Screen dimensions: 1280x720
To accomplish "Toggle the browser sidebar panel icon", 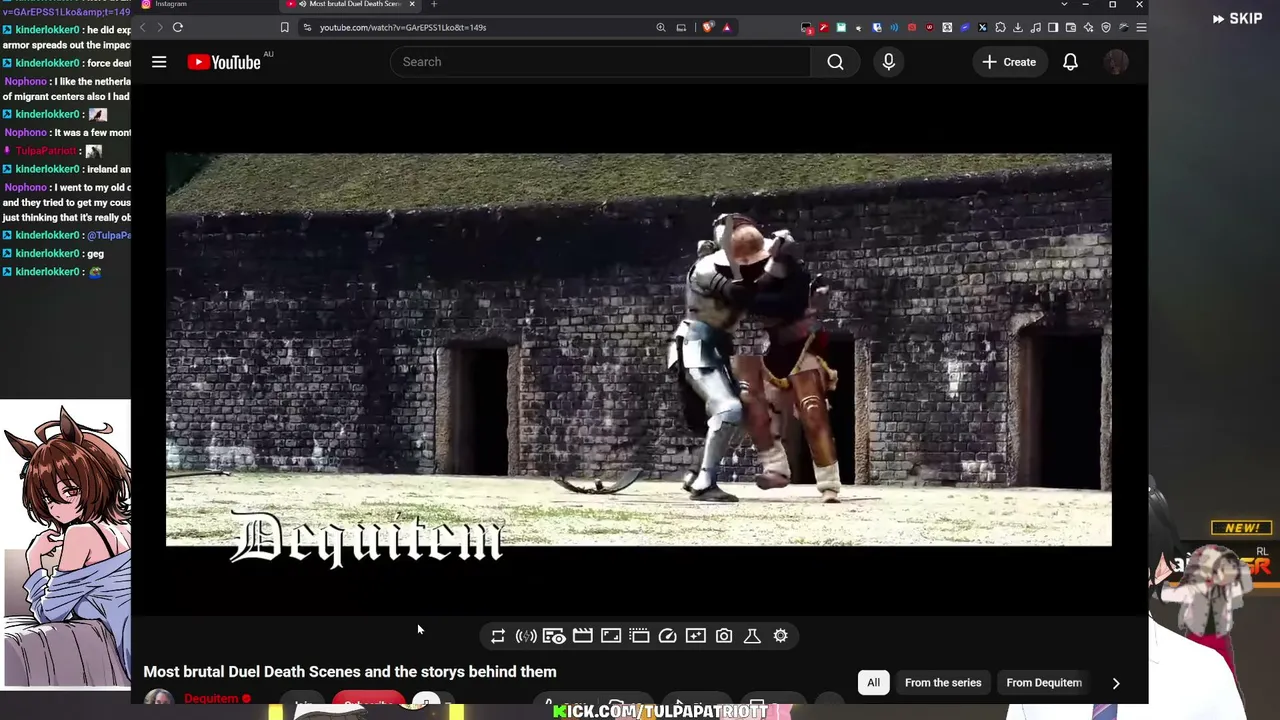I will (x=1053, y=27).
